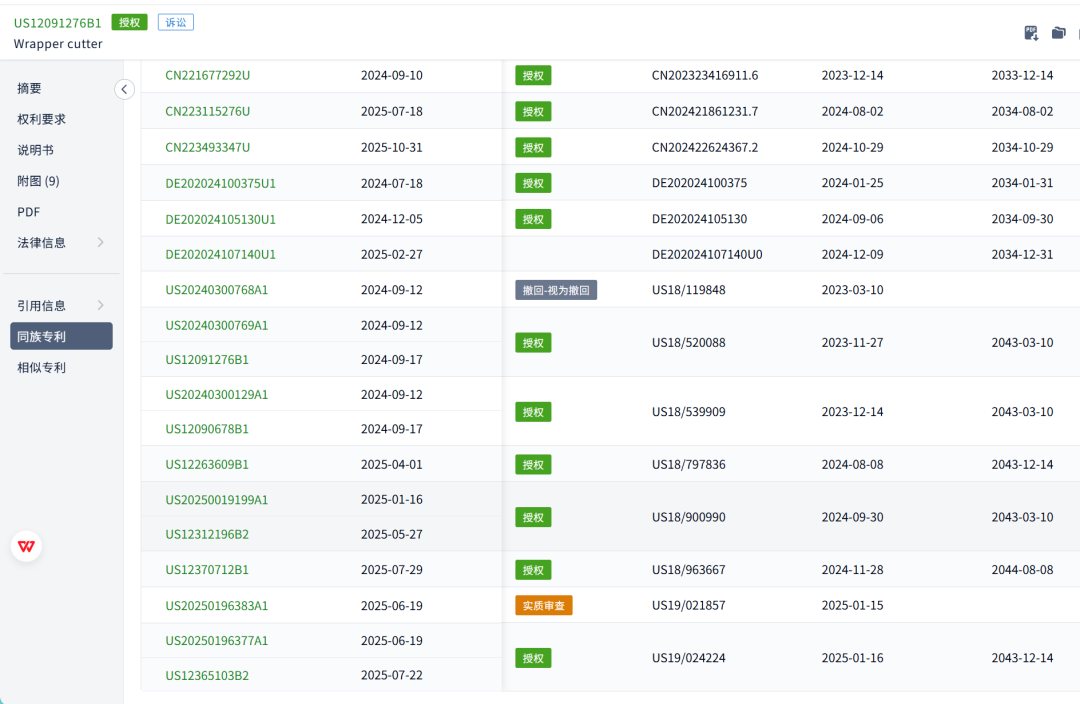Open patent CN223493347U

tap(207, 147)
